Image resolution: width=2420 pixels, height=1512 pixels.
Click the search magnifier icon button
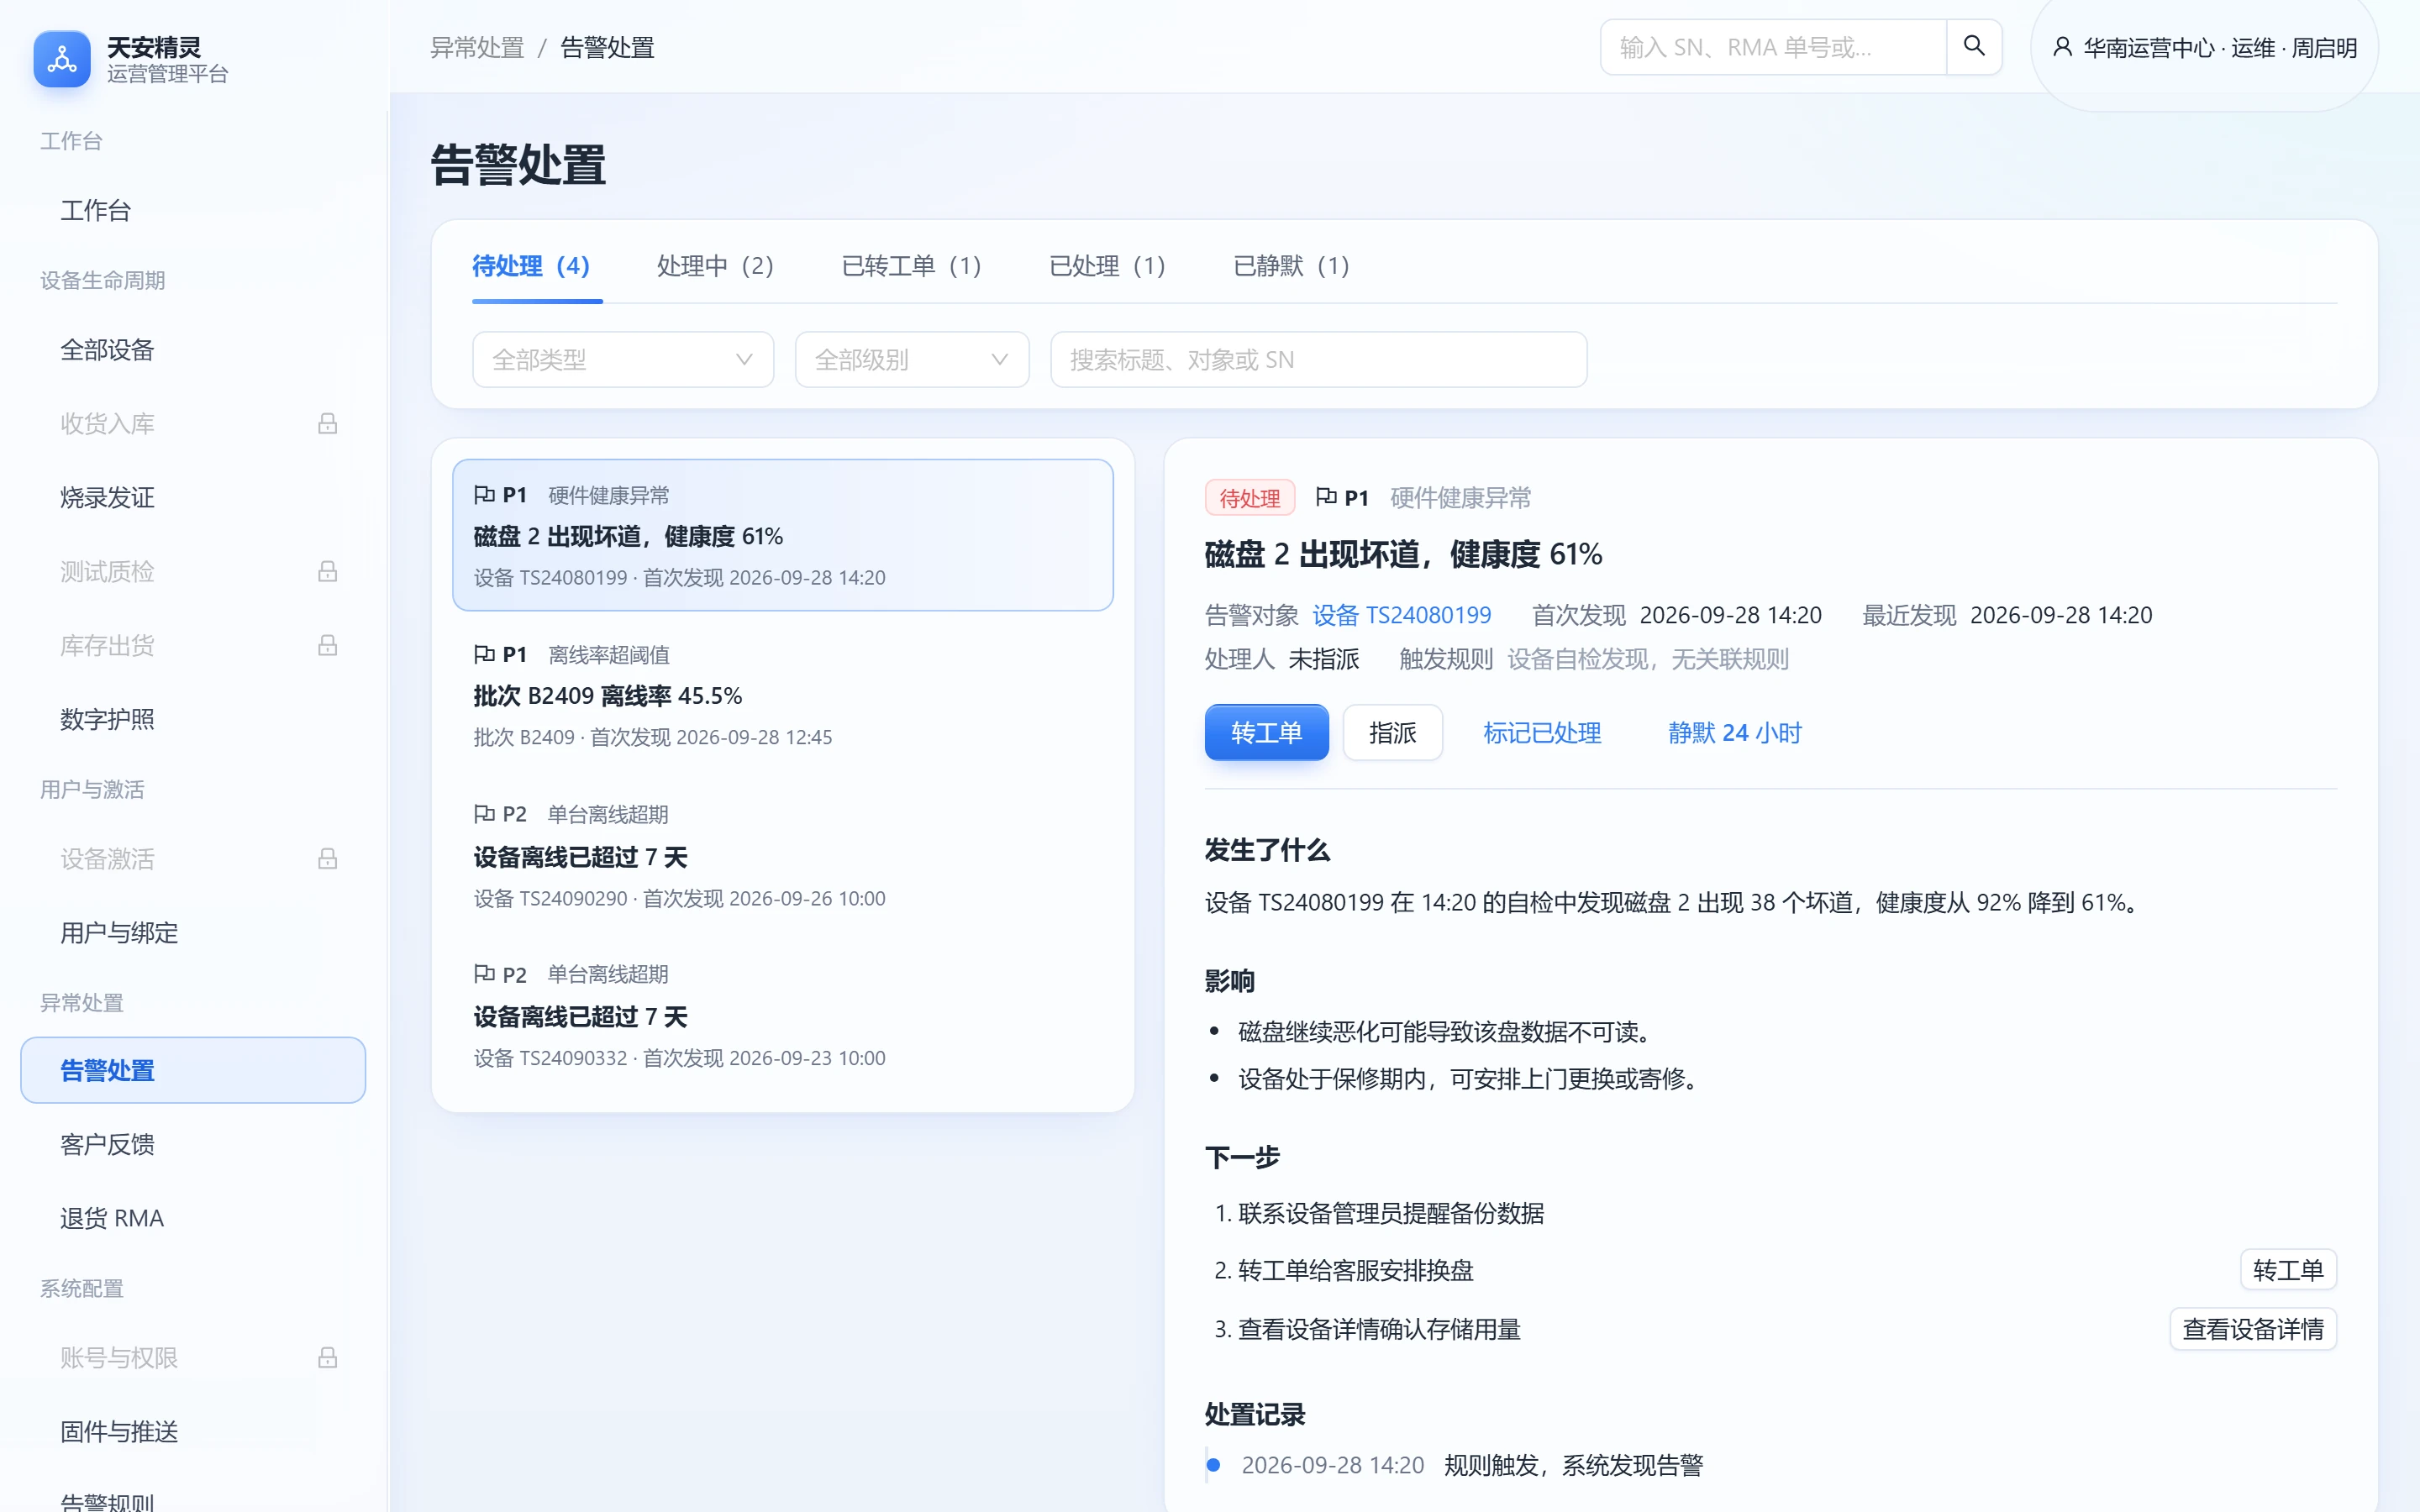pos(1973,46)
